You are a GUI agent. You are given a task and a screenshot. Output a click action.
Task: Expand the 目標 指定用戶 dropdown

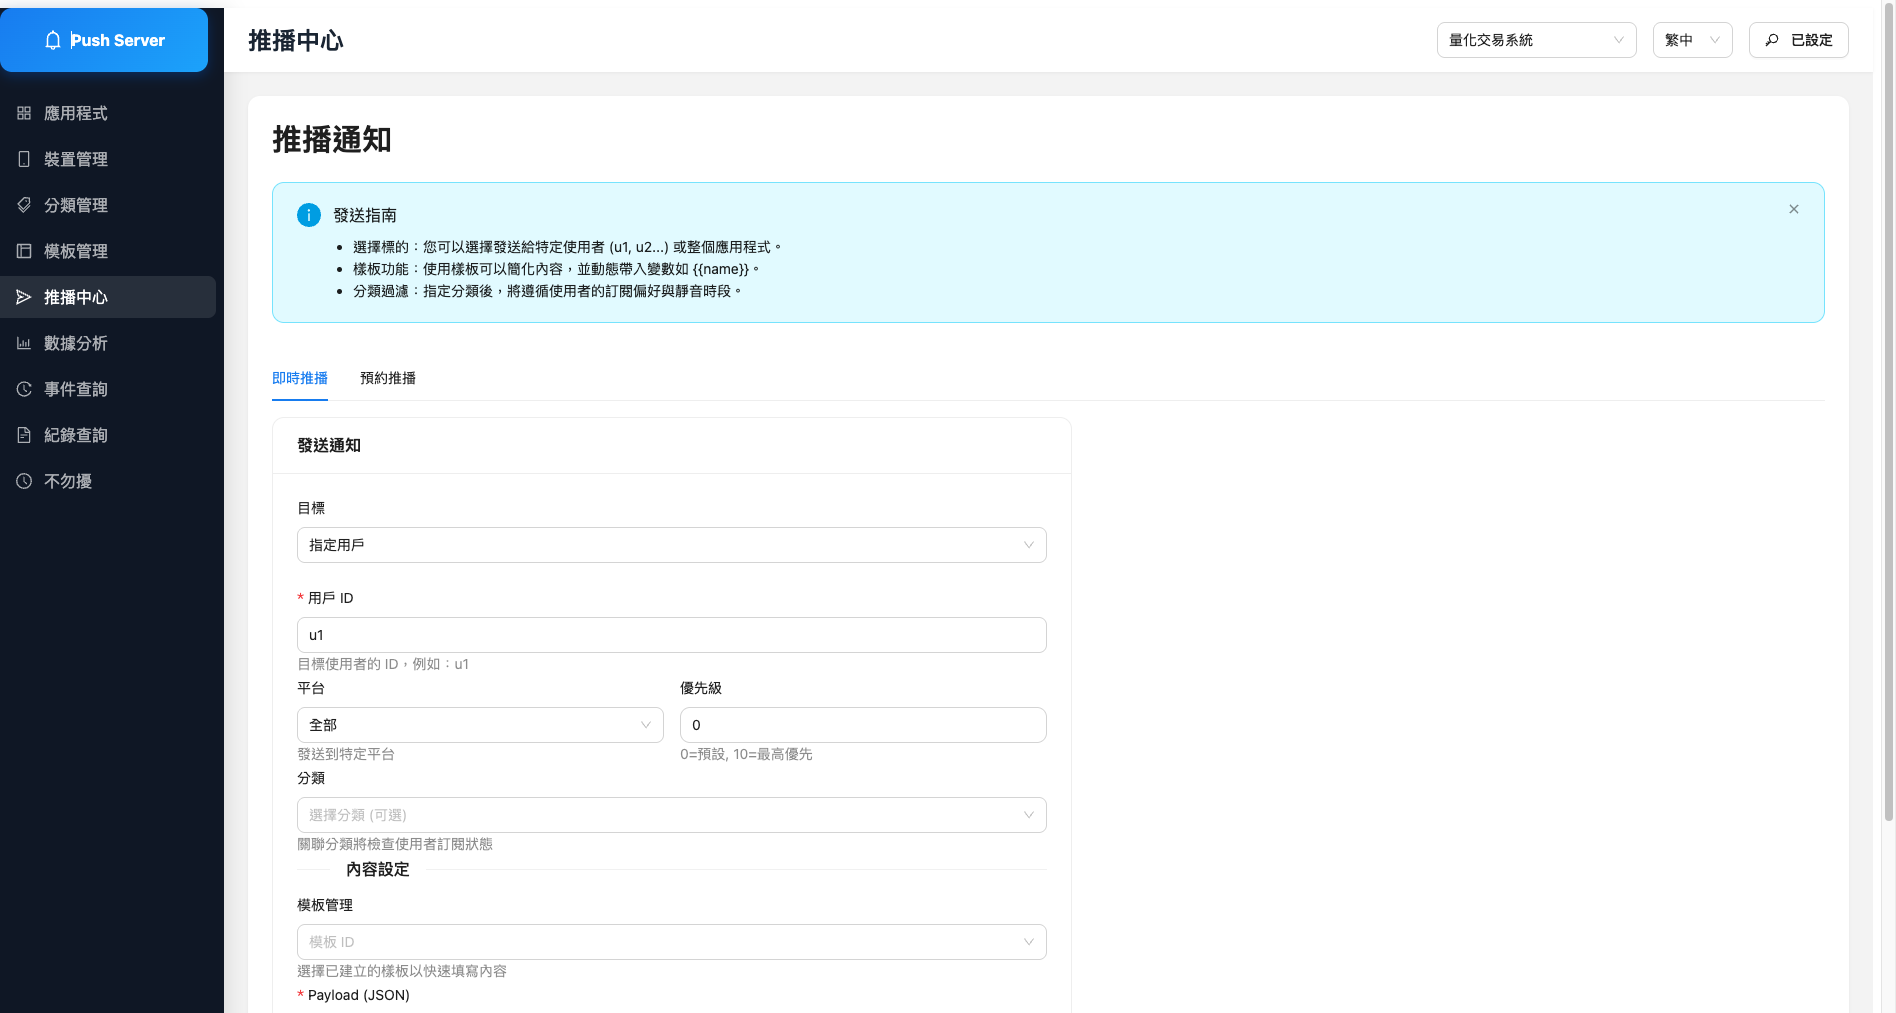click(x=671, y=545)
